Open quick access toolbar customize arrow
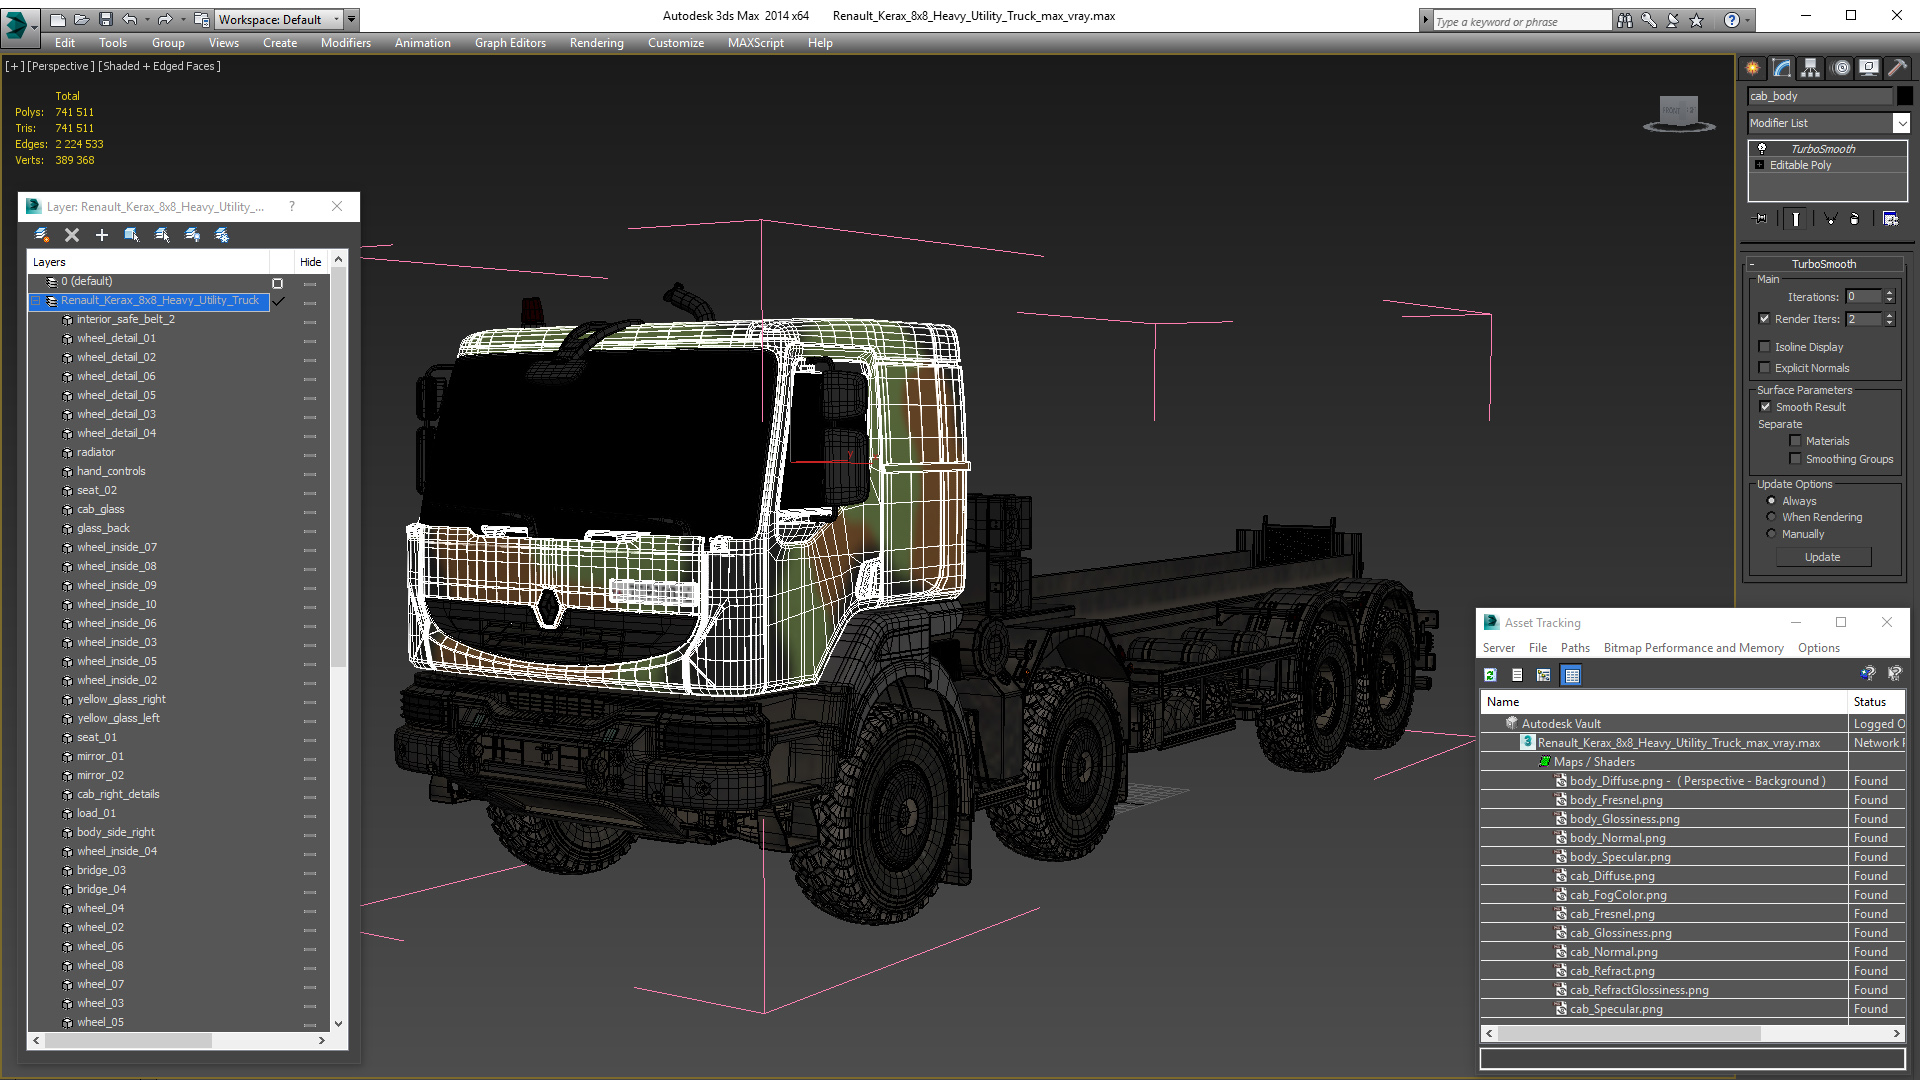The width and height of the screenshot is (1920, 1080). point(352,19)
